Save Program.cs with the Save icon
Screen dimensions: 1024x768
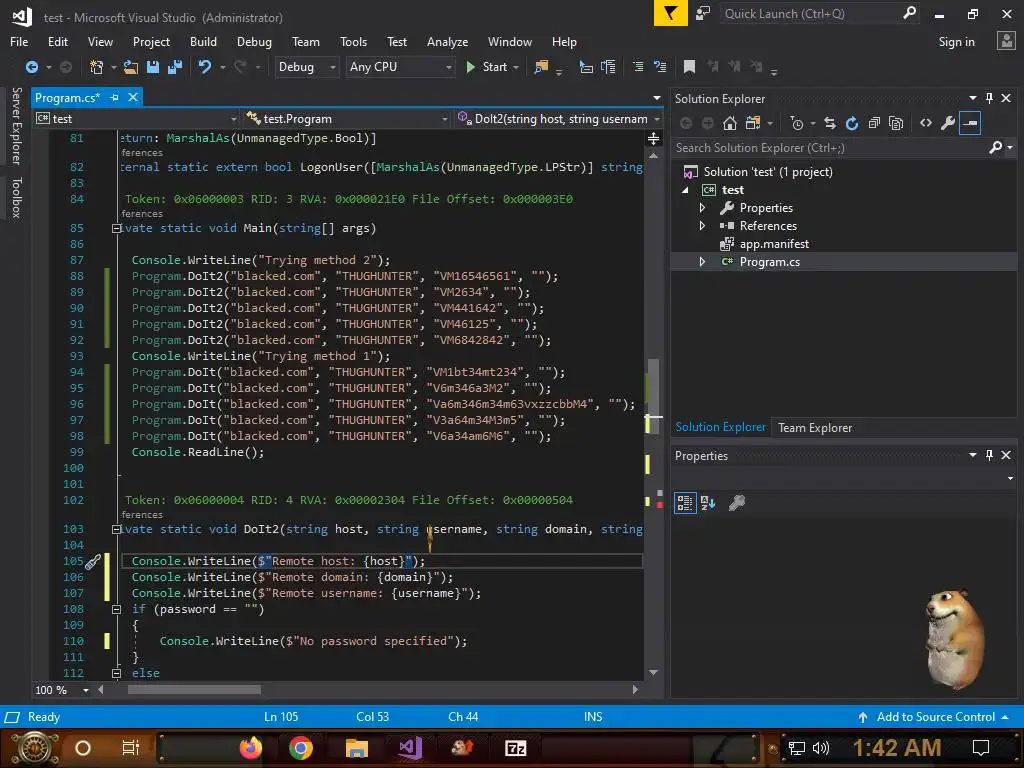(153, 67)
